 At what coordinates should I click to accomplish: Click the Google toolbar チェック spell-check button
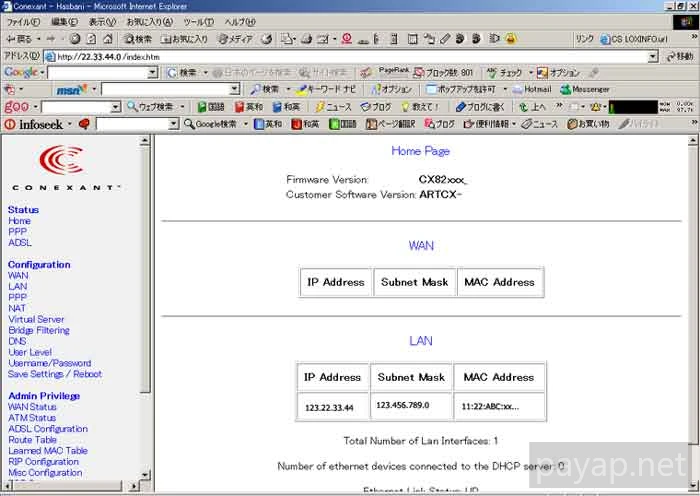[x=504, y=72]
